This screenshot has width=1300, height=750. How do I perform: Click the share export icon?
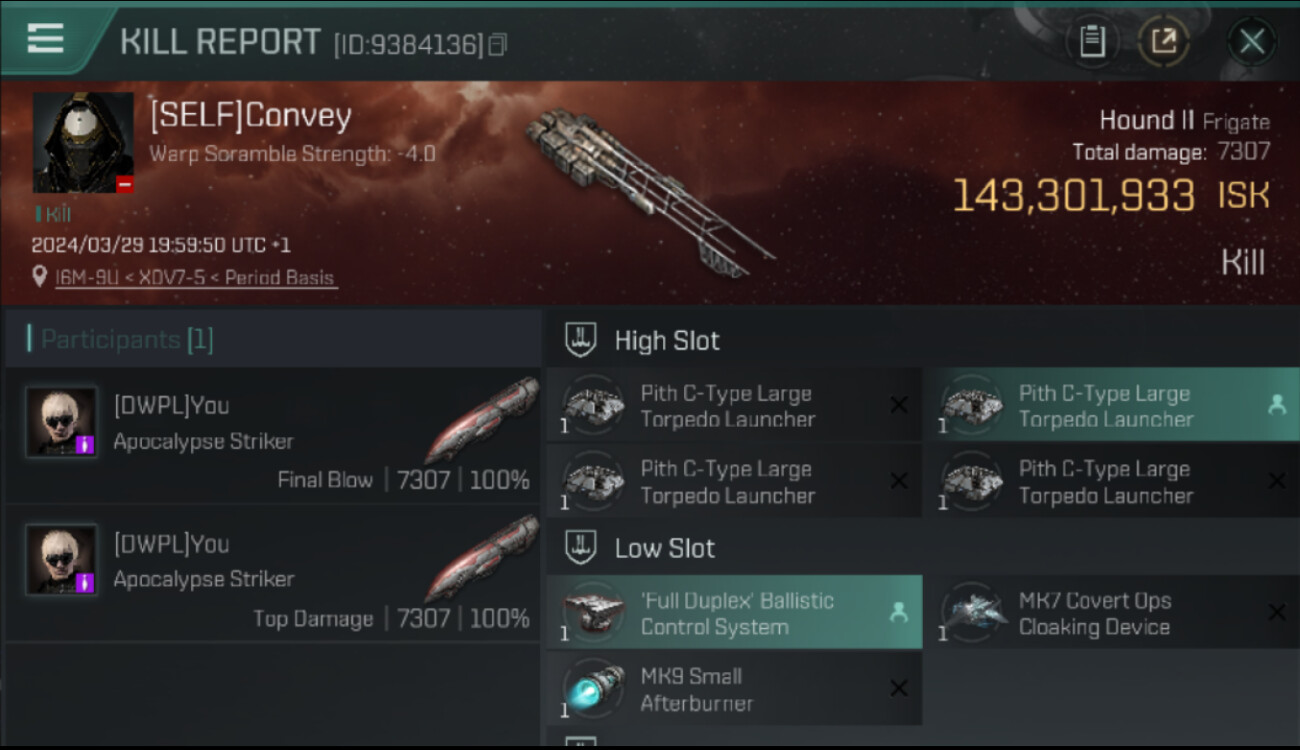[1164, 42]
